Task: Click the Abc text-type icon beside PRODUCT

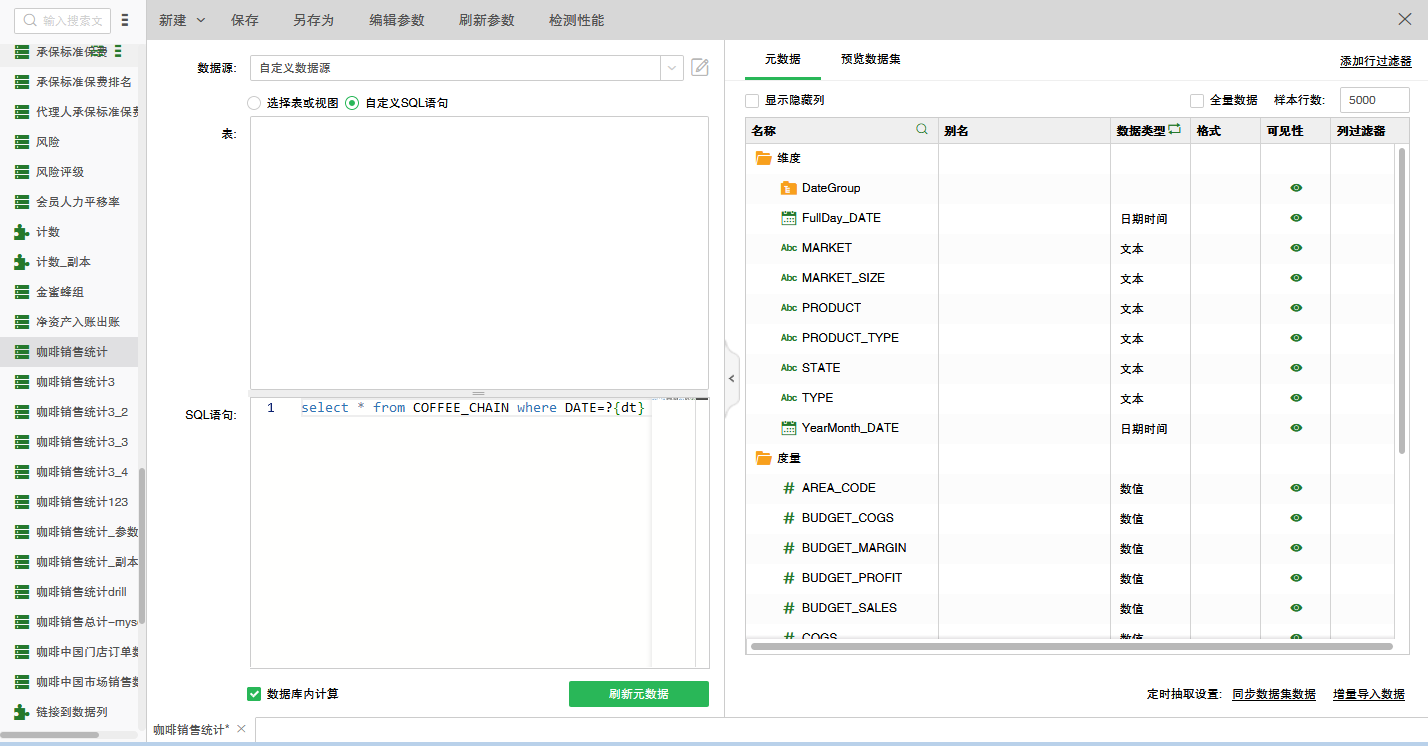Action: pos(789,308)
